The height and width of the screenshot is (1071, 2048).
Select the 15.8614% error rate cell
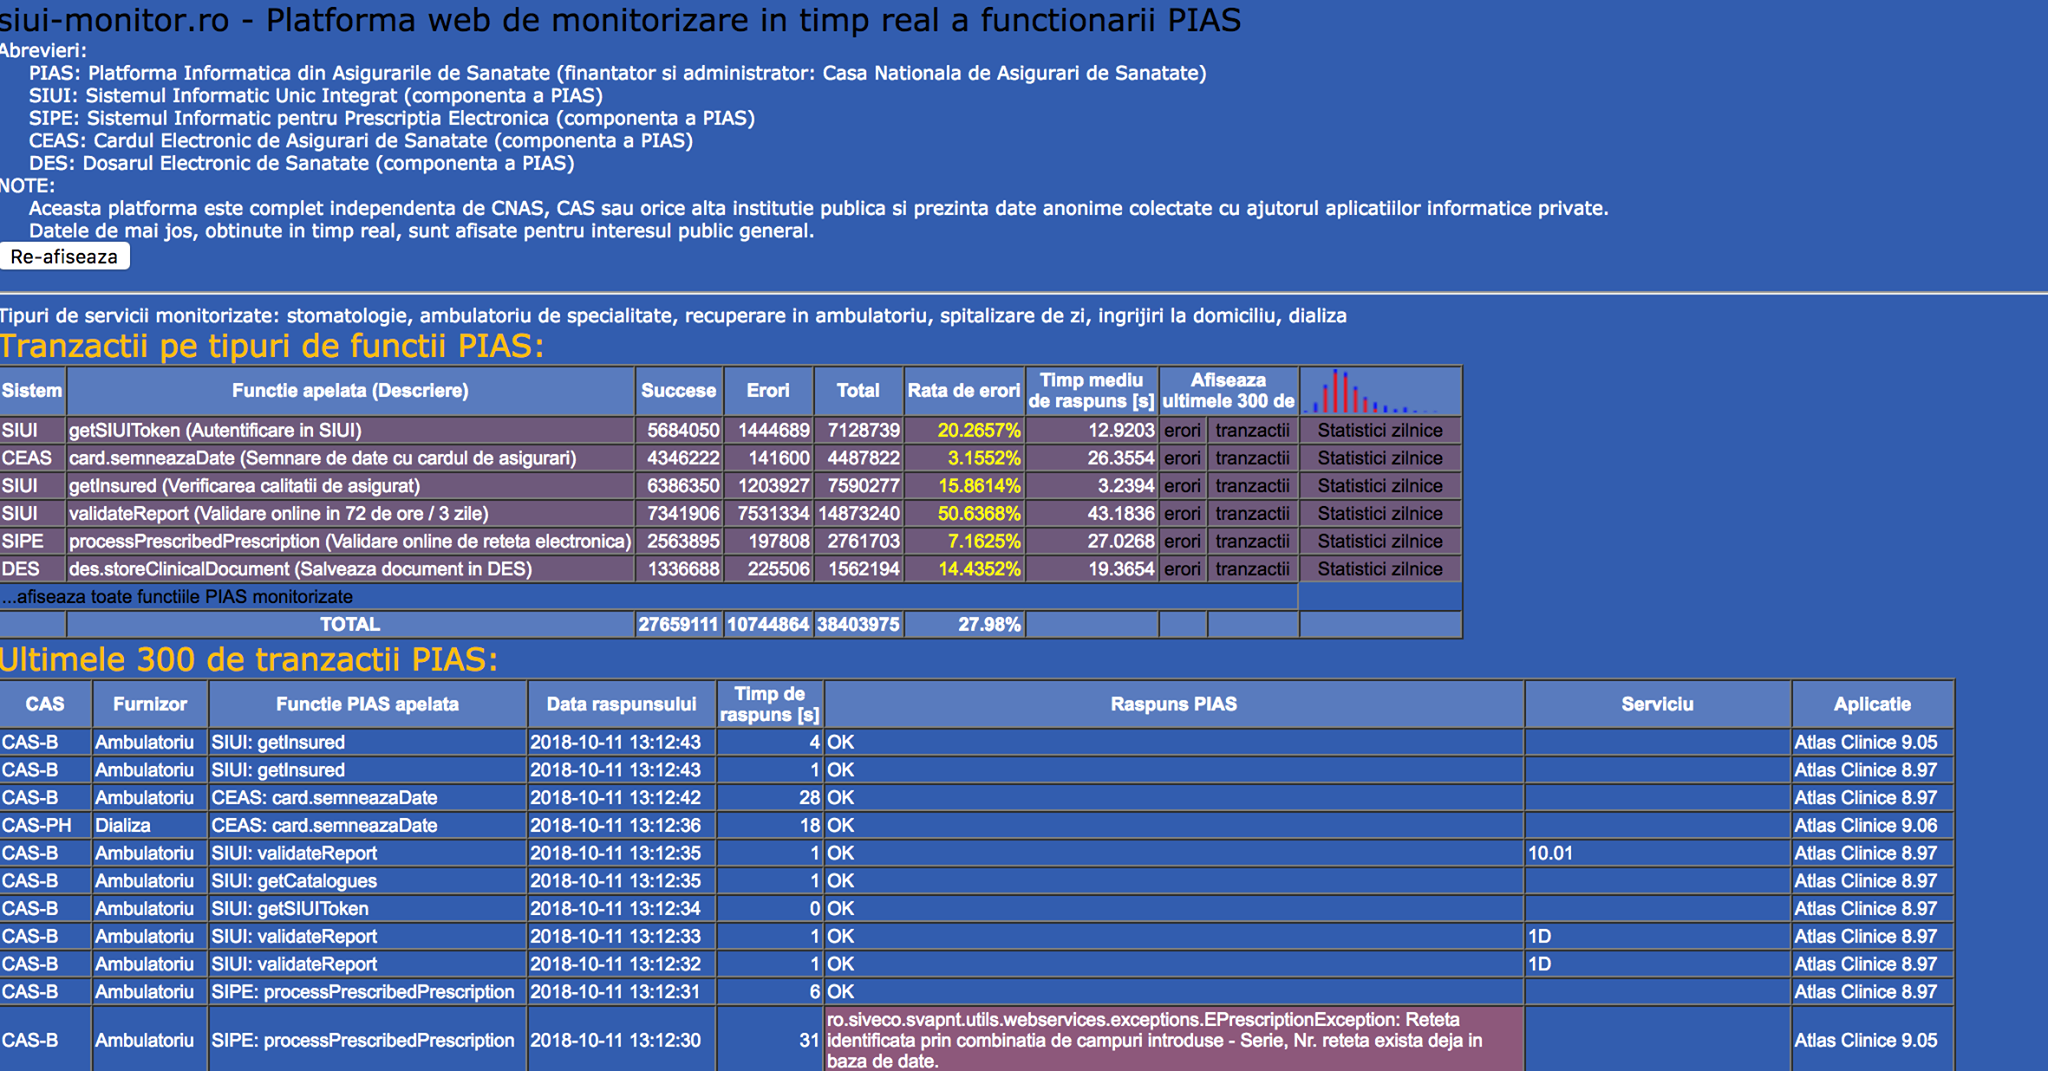click(x=964, y=486)
